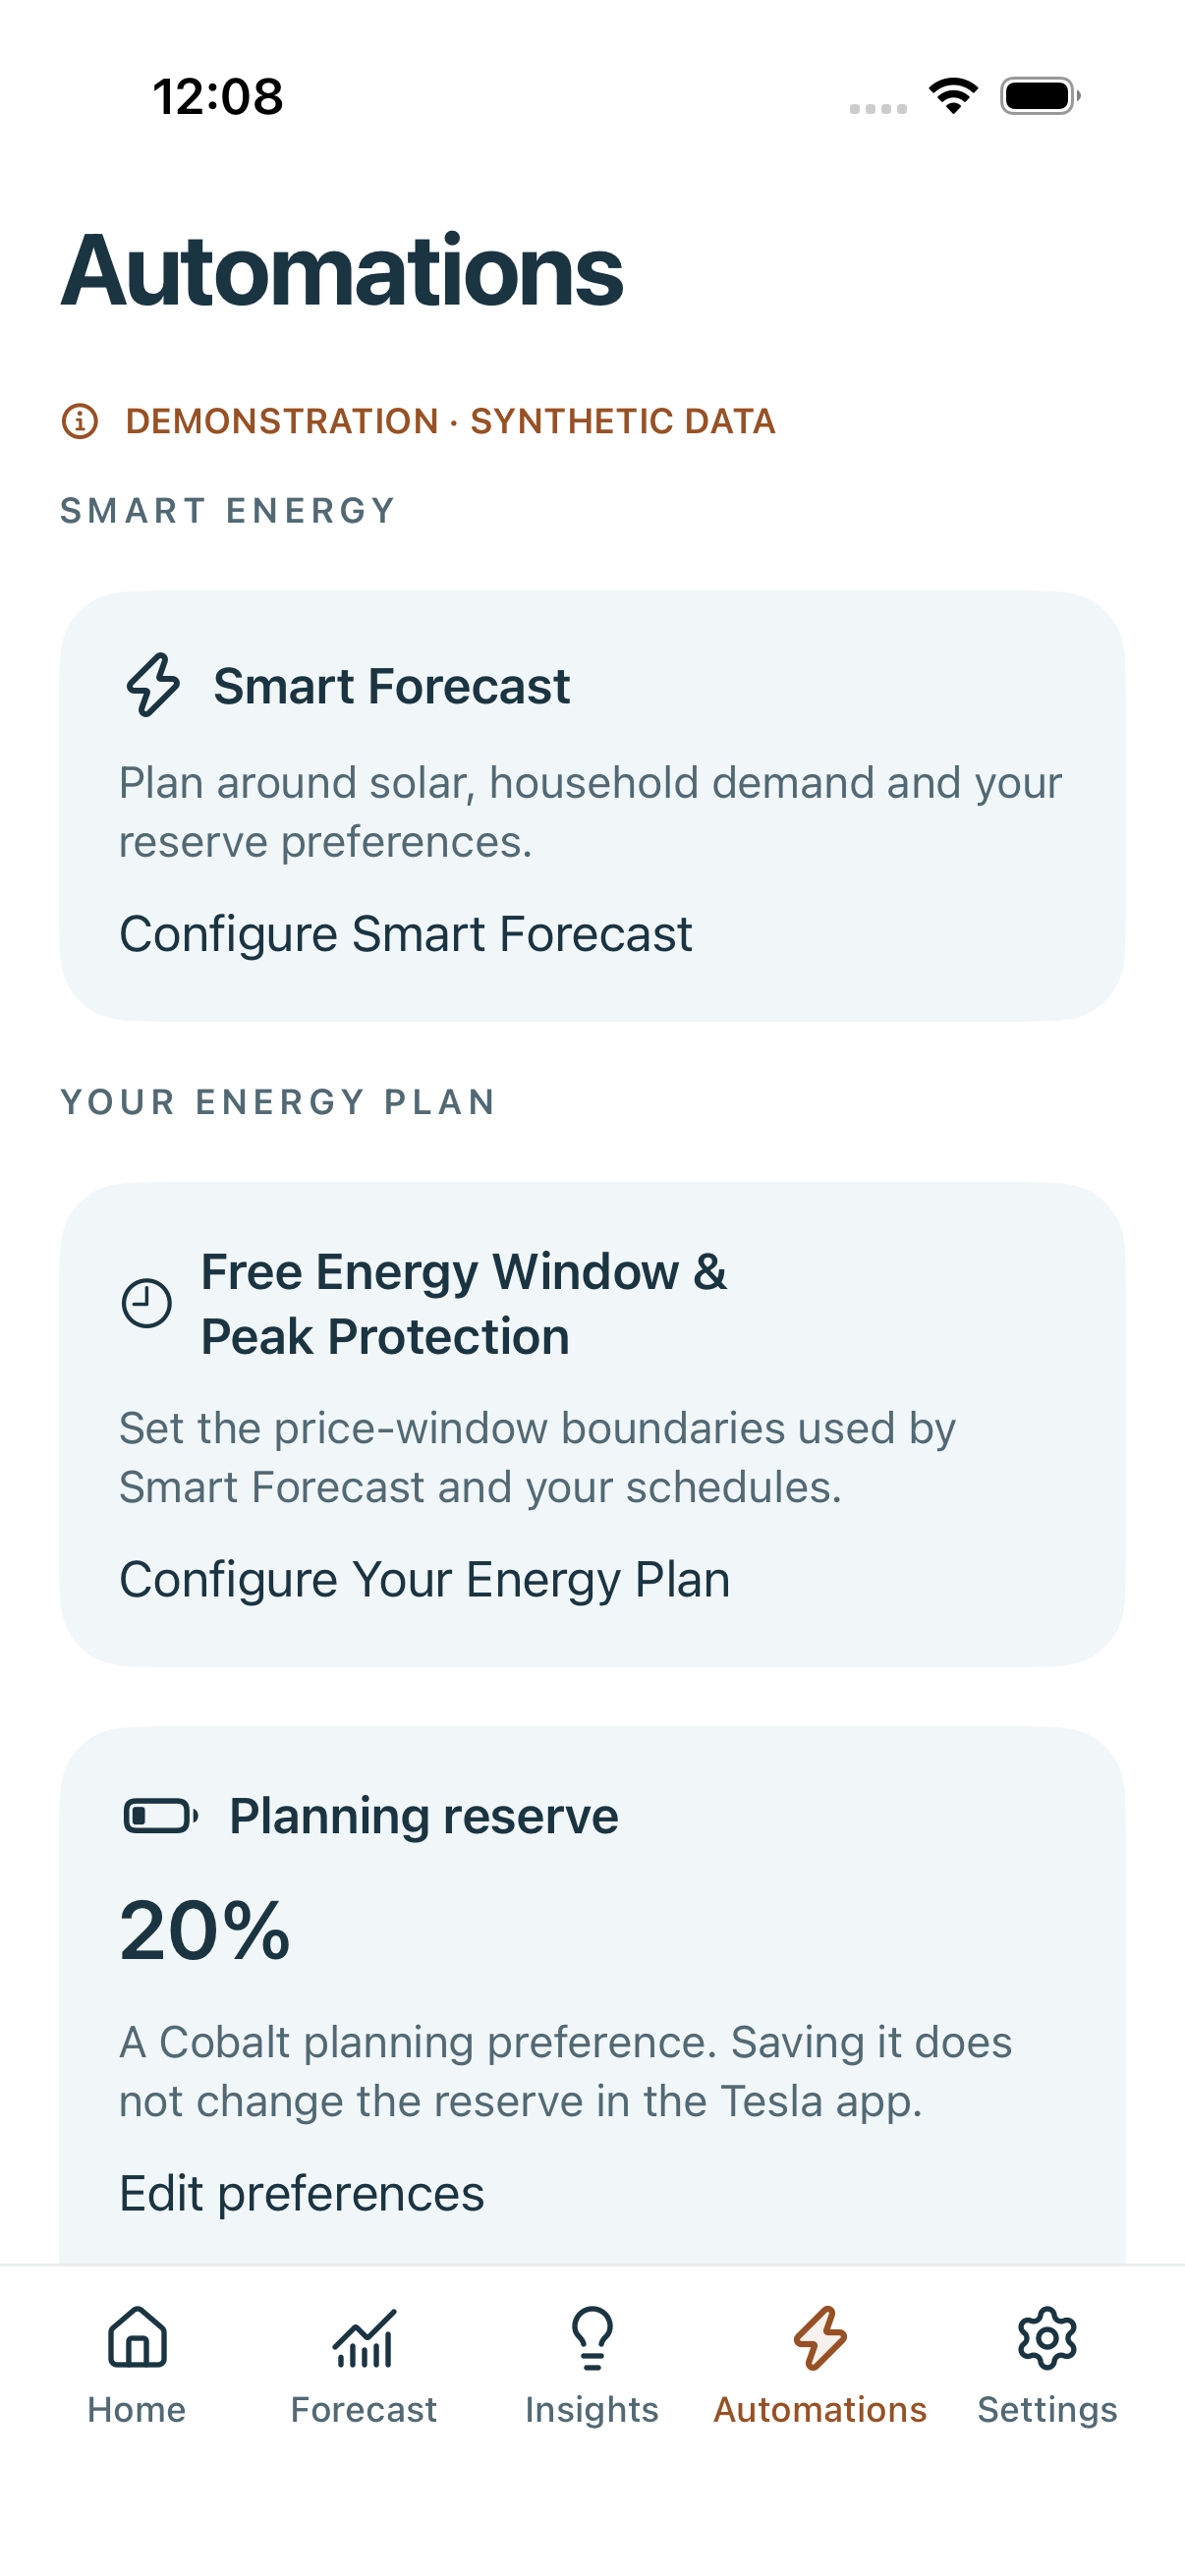Screen dimensions: 1185x2576
Task: Switch to the Insights tab label
Action: coord(592,2410)
